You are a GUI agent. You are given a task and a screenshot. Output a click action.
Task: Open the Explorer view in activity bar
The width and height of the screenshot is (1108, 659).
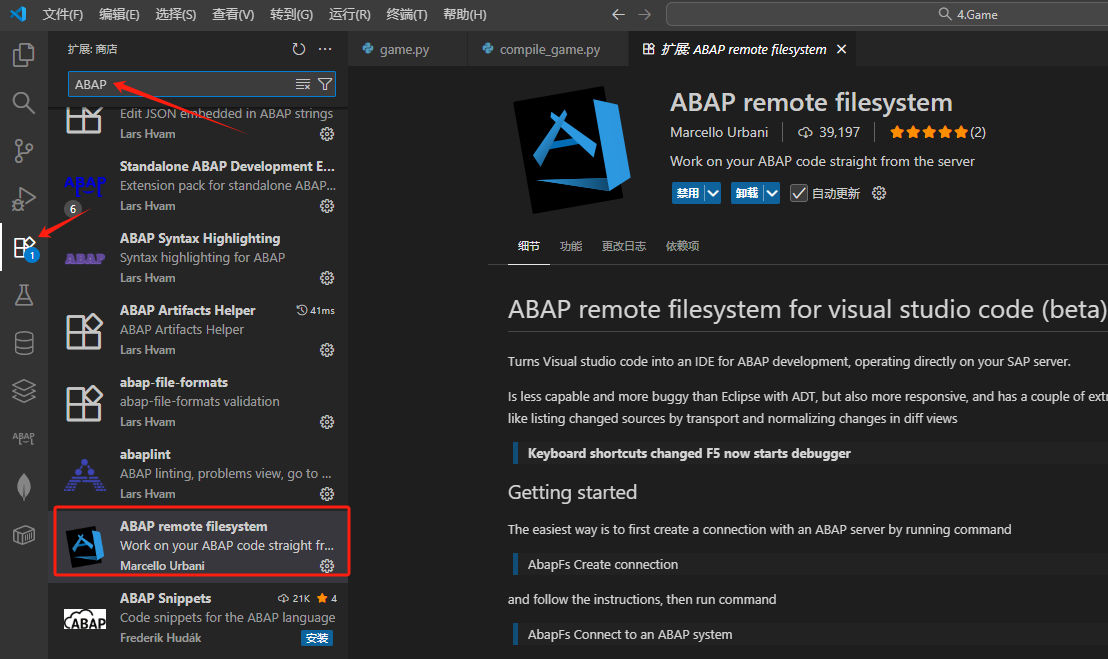pos(23,54)
